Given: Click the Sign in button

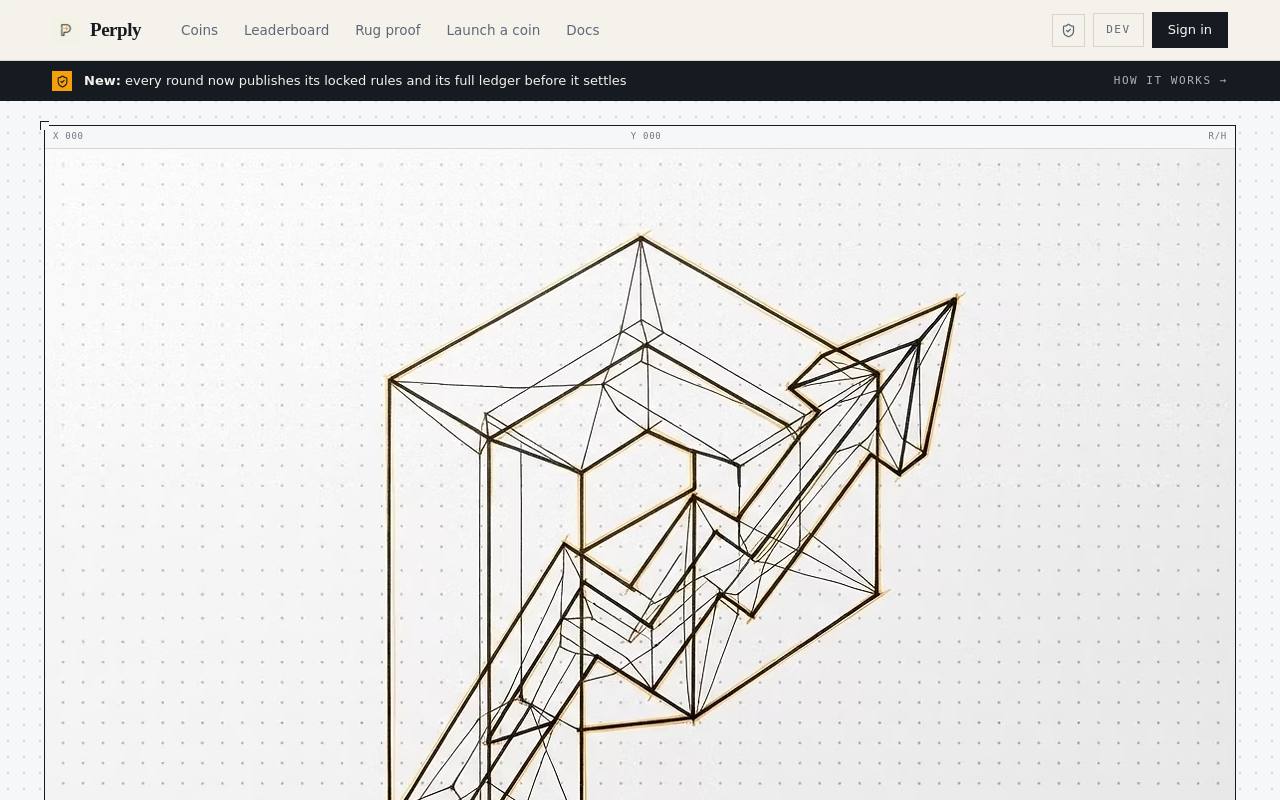Looking at the screenshot, I should [1190, 30].
